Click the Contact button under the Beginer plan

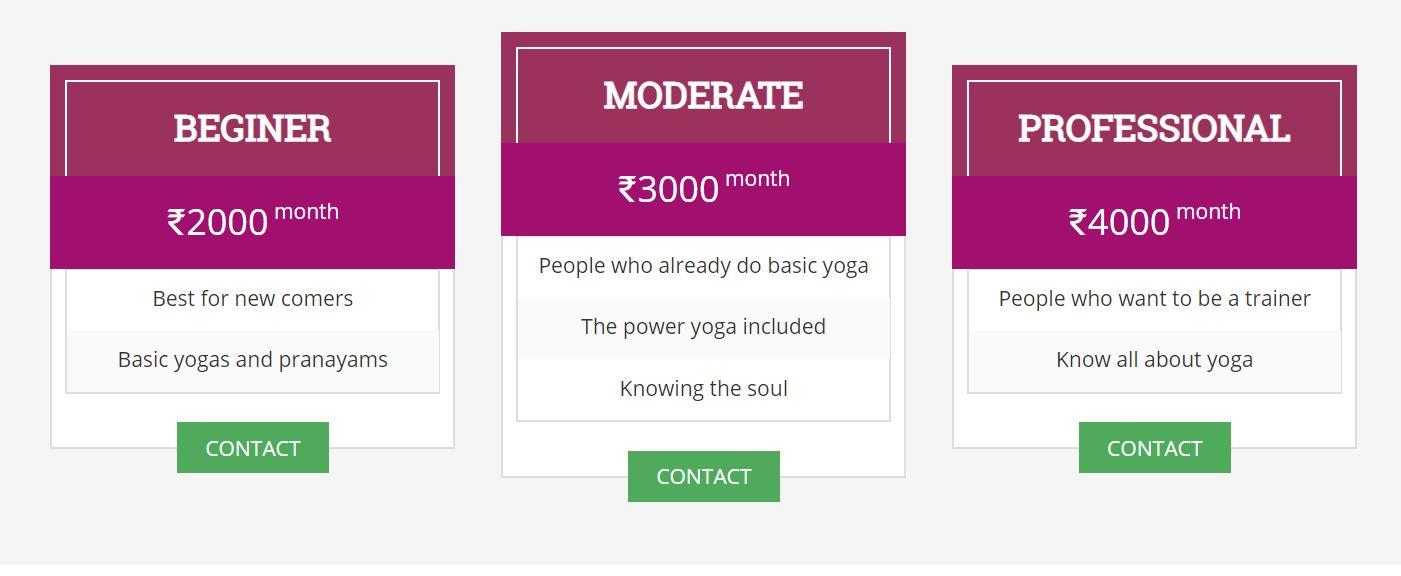coord(252,448)
